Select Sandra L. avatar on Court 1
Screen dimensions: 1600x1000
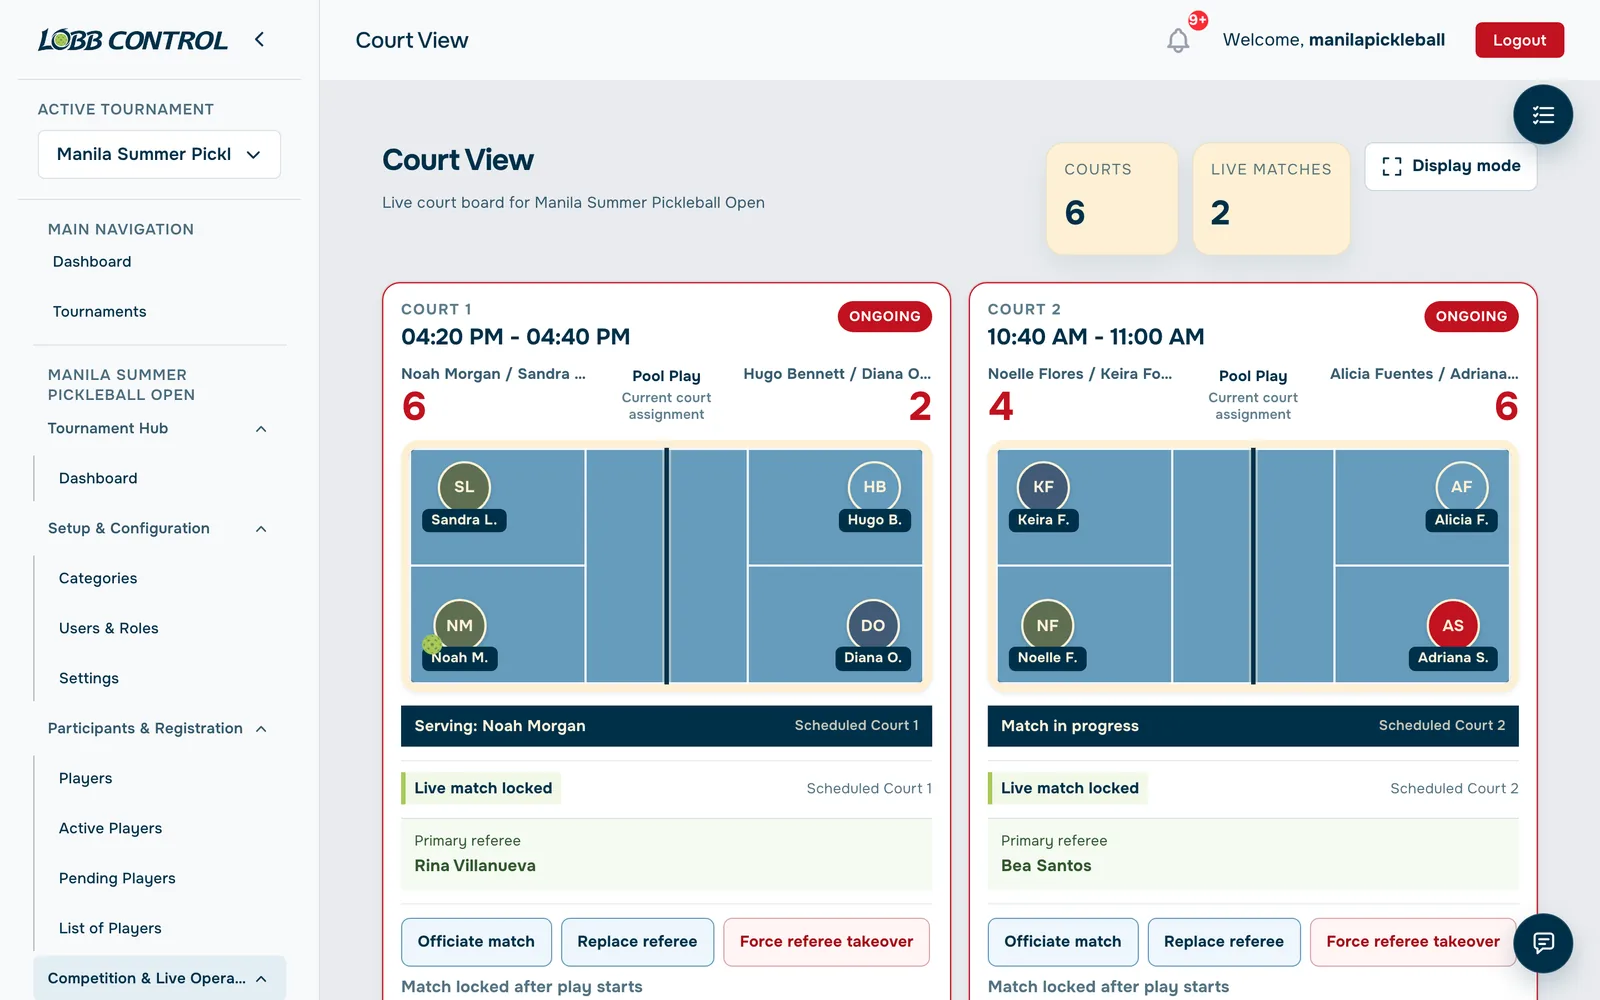(464, 487)
